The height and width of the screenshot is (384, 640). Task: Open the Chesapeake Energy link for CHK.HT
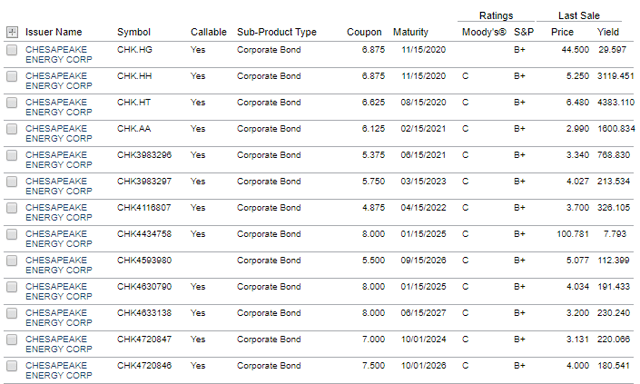pos(59,107)
